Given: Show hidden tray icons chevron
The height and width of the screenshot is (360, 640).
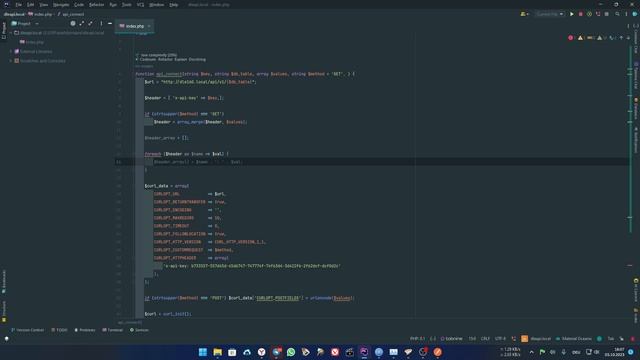Looking at the screenshot, I should pos(531,352).
